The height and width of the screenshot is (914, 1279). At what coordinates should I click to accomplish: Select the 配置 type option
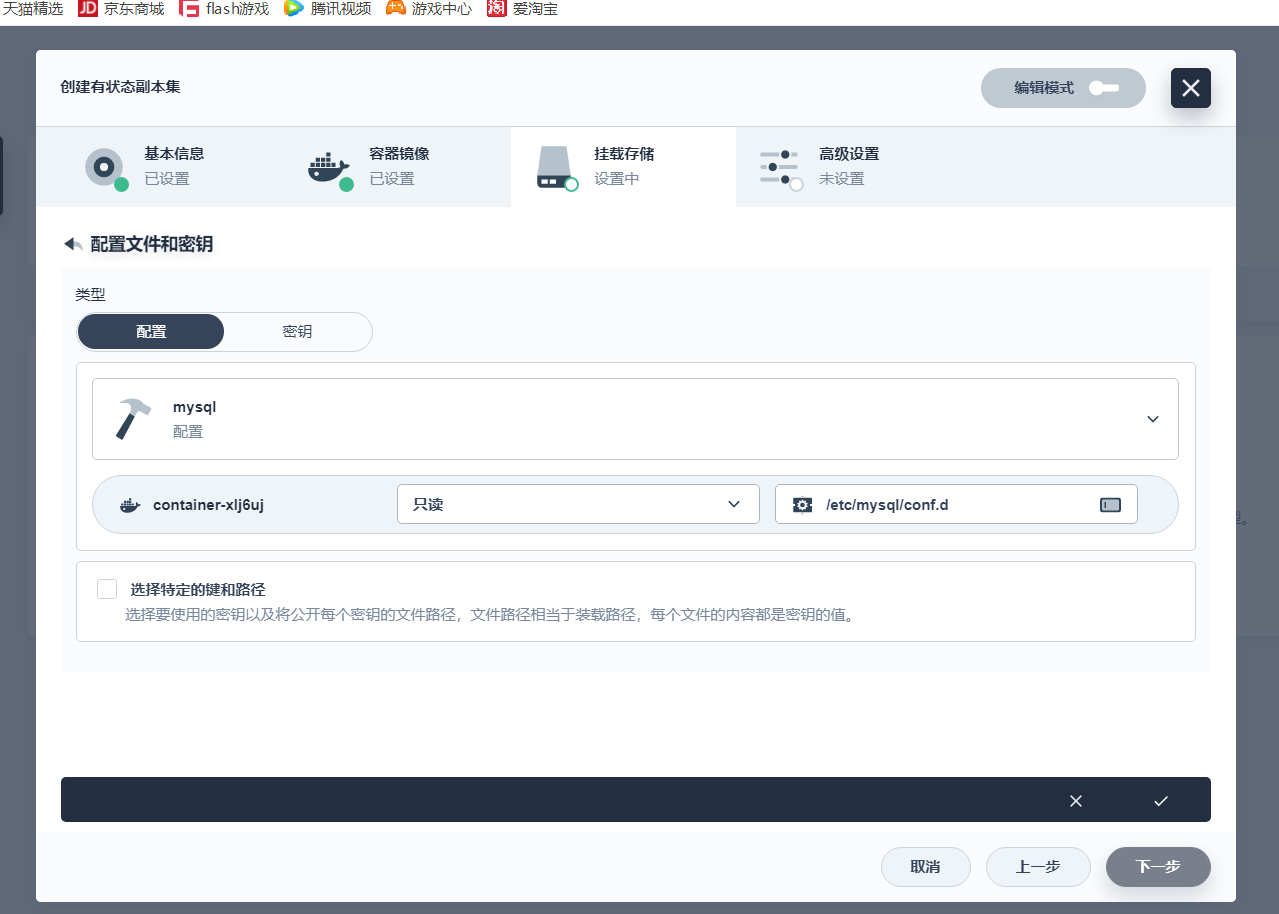[x=151, y=332]
